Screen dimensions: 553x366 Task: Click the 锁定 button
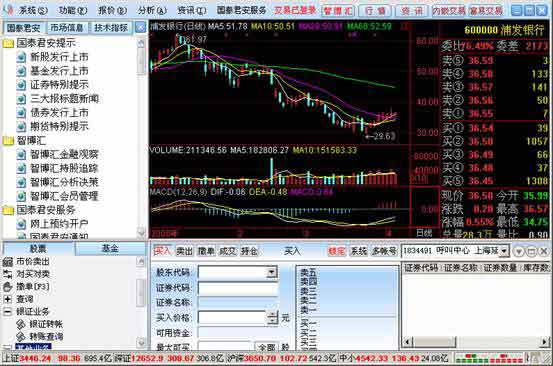click(336, 251)
